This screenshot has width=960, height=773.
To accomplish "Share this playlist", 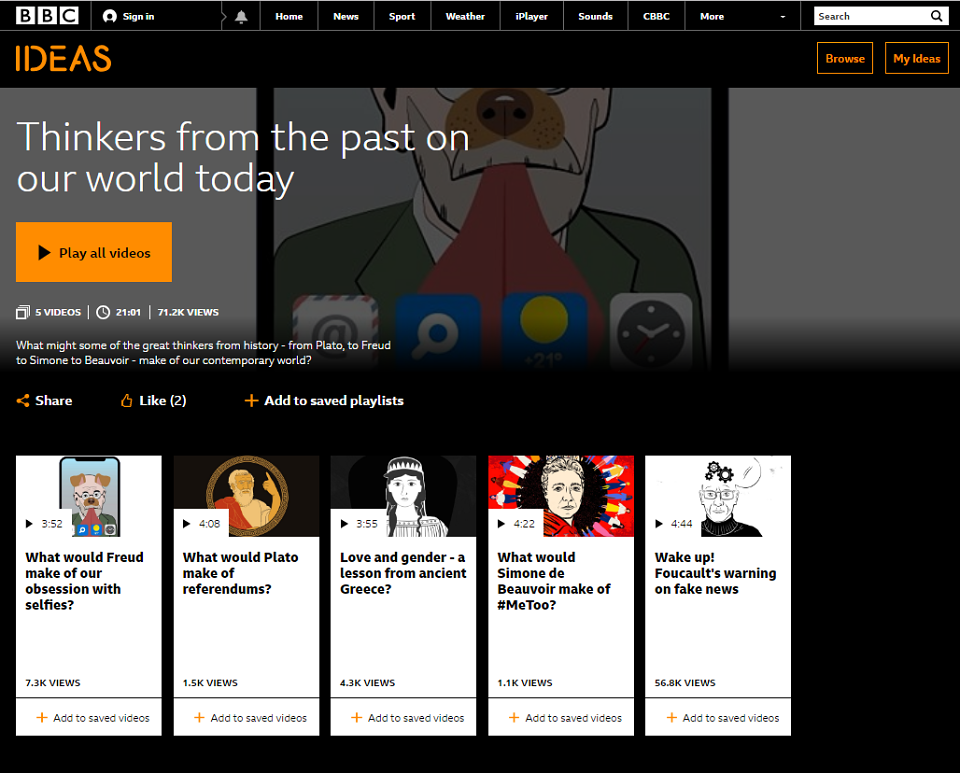I will click(44, 400).
